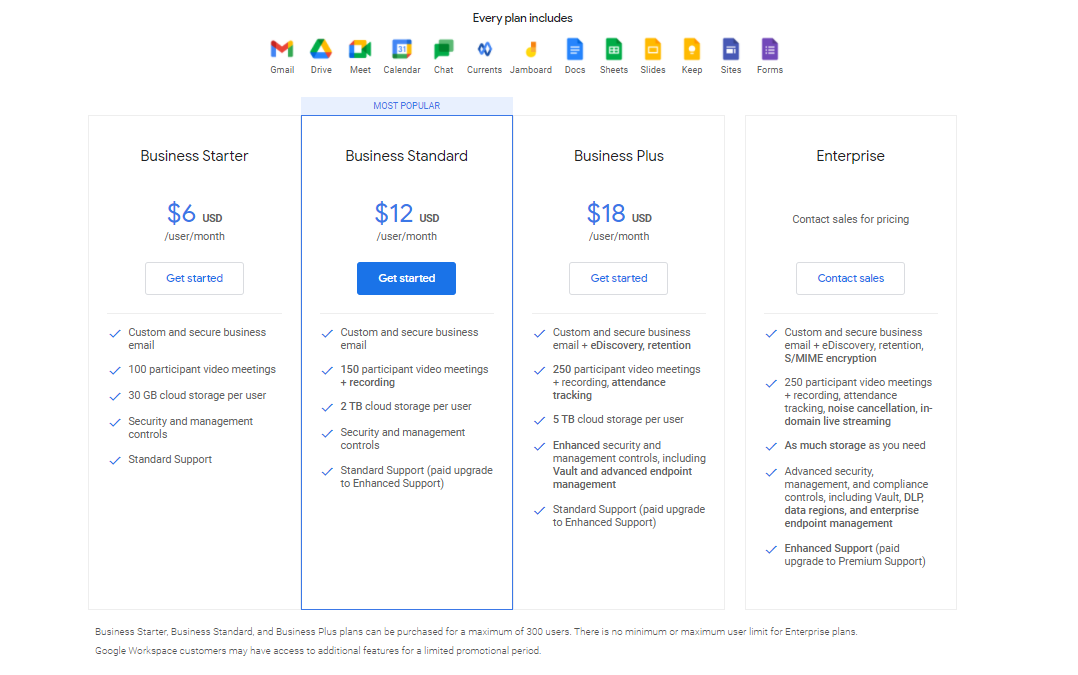Click Enterprise 'Advanced security, management, and compliance'
The image size is (1078, 675).
click(856, 498)
